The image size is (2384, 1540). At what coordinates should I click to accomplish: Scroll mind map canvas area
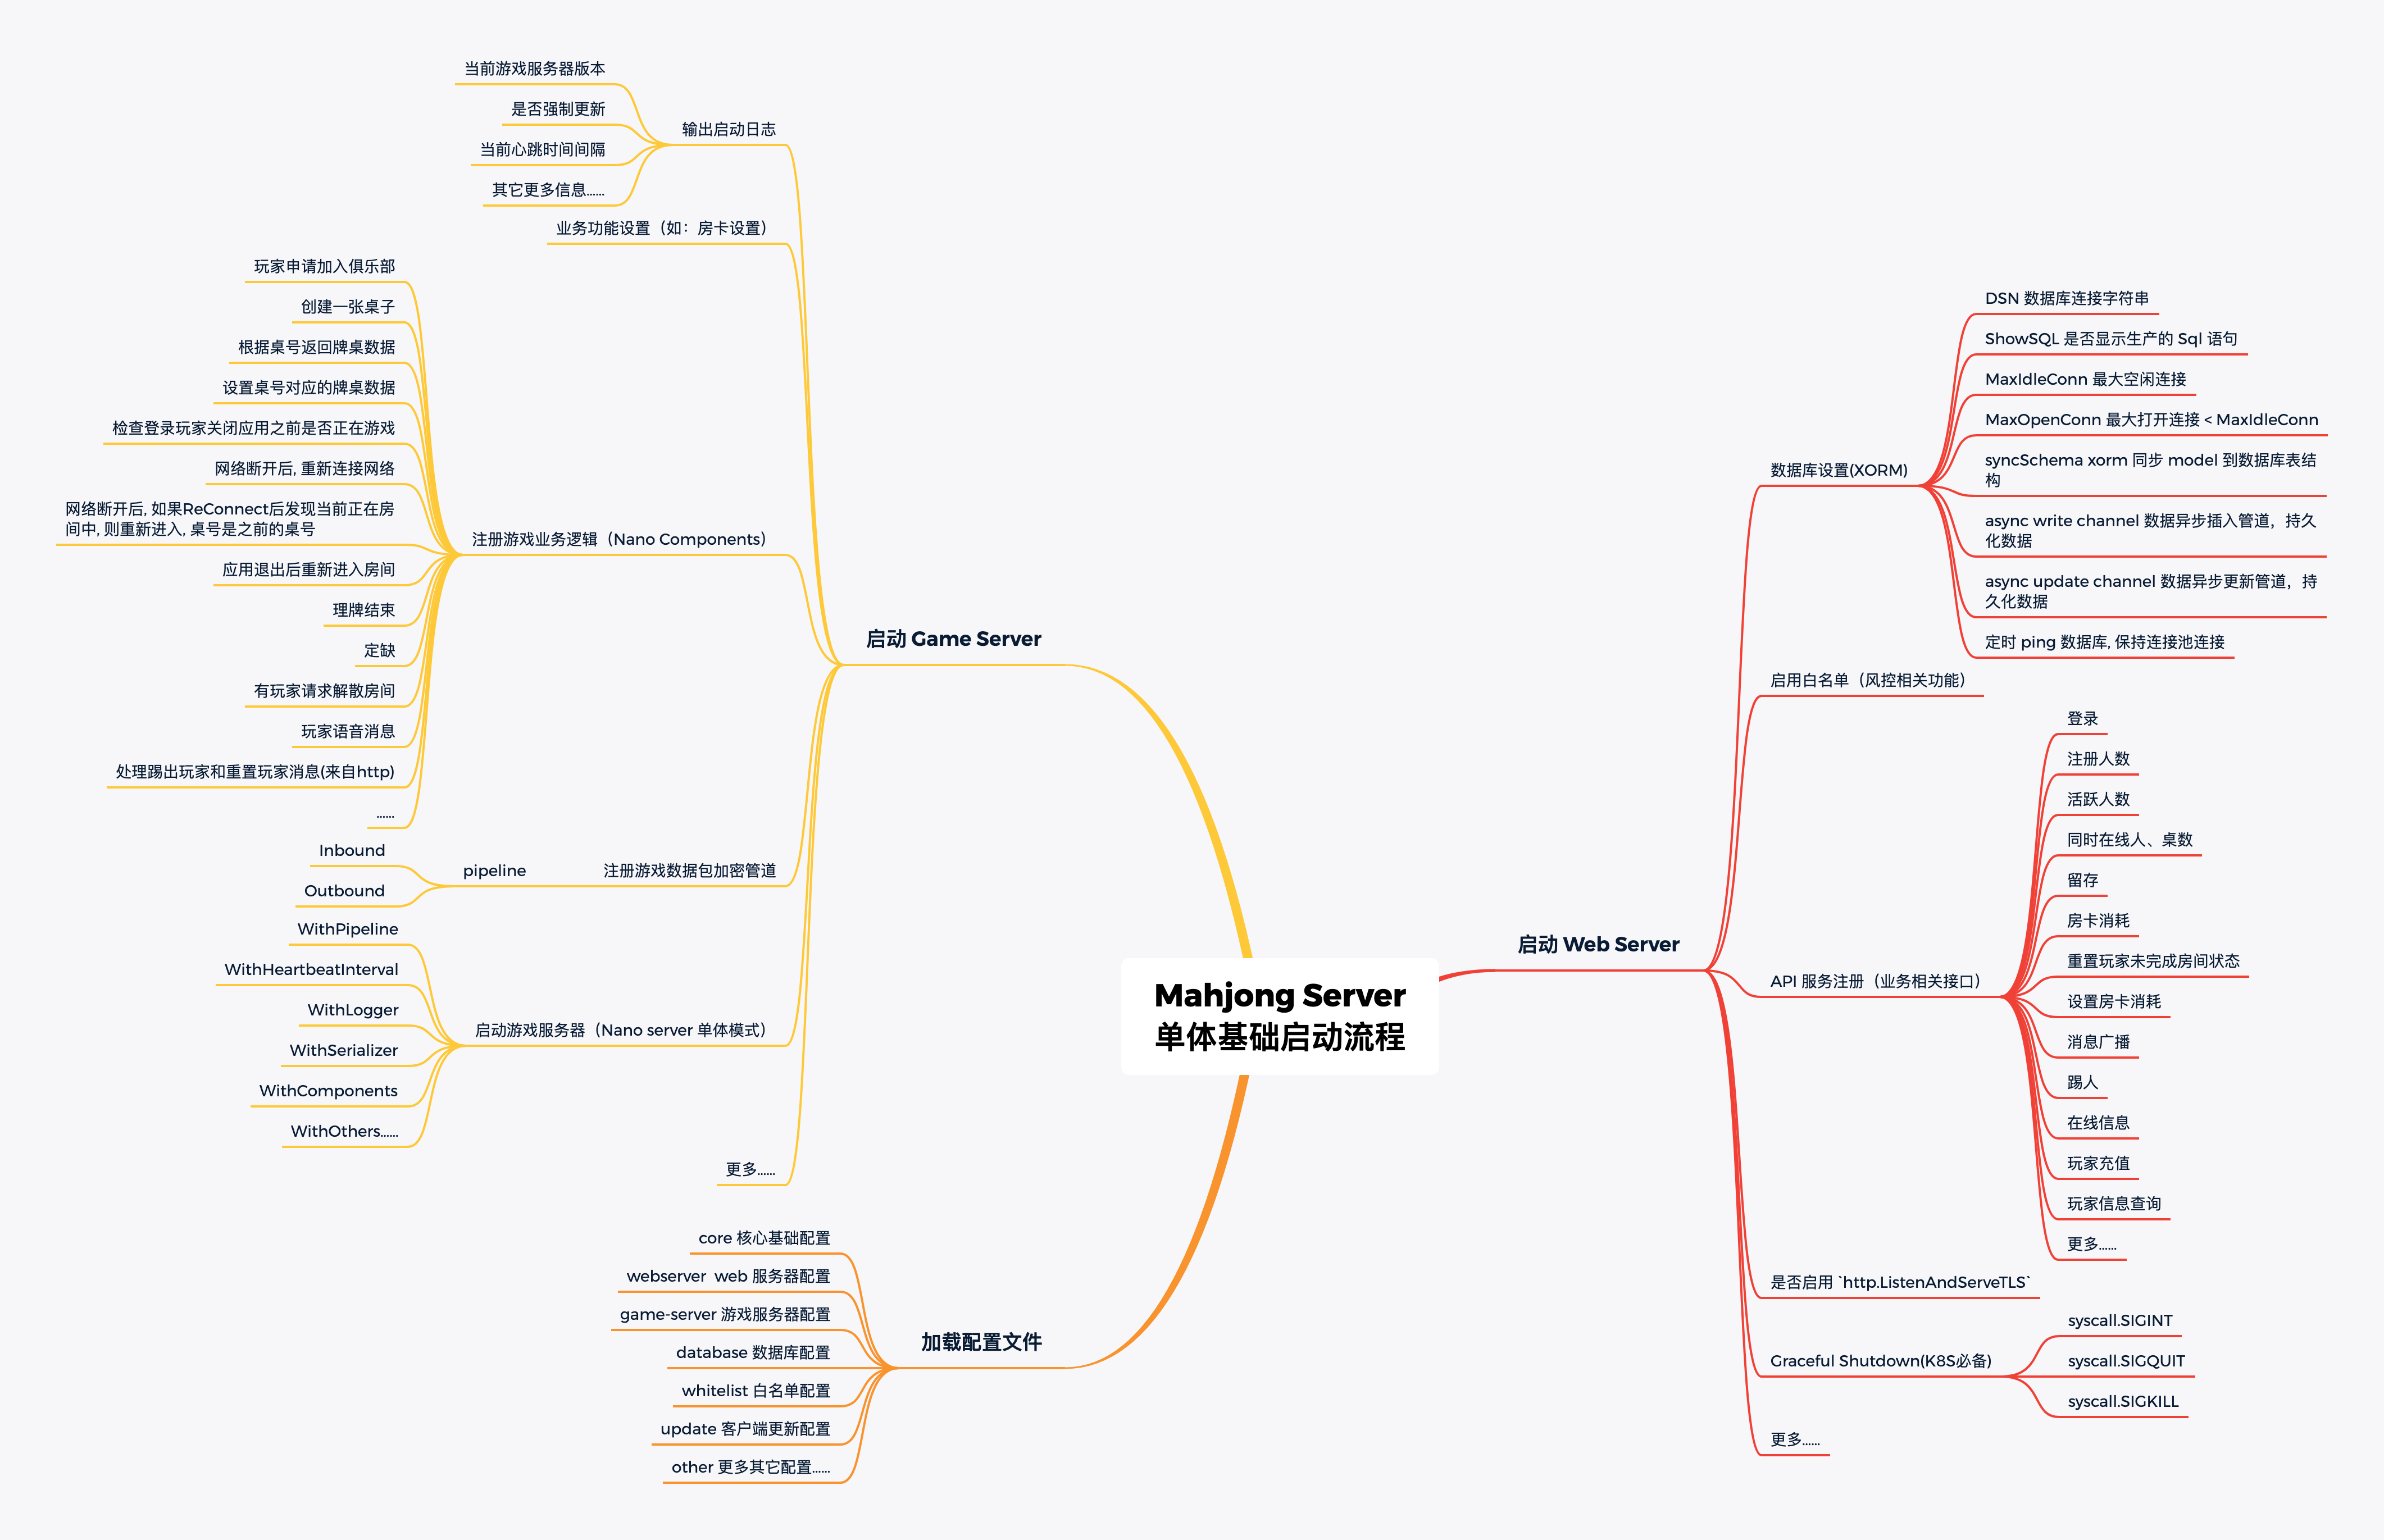coord(1192,770)
